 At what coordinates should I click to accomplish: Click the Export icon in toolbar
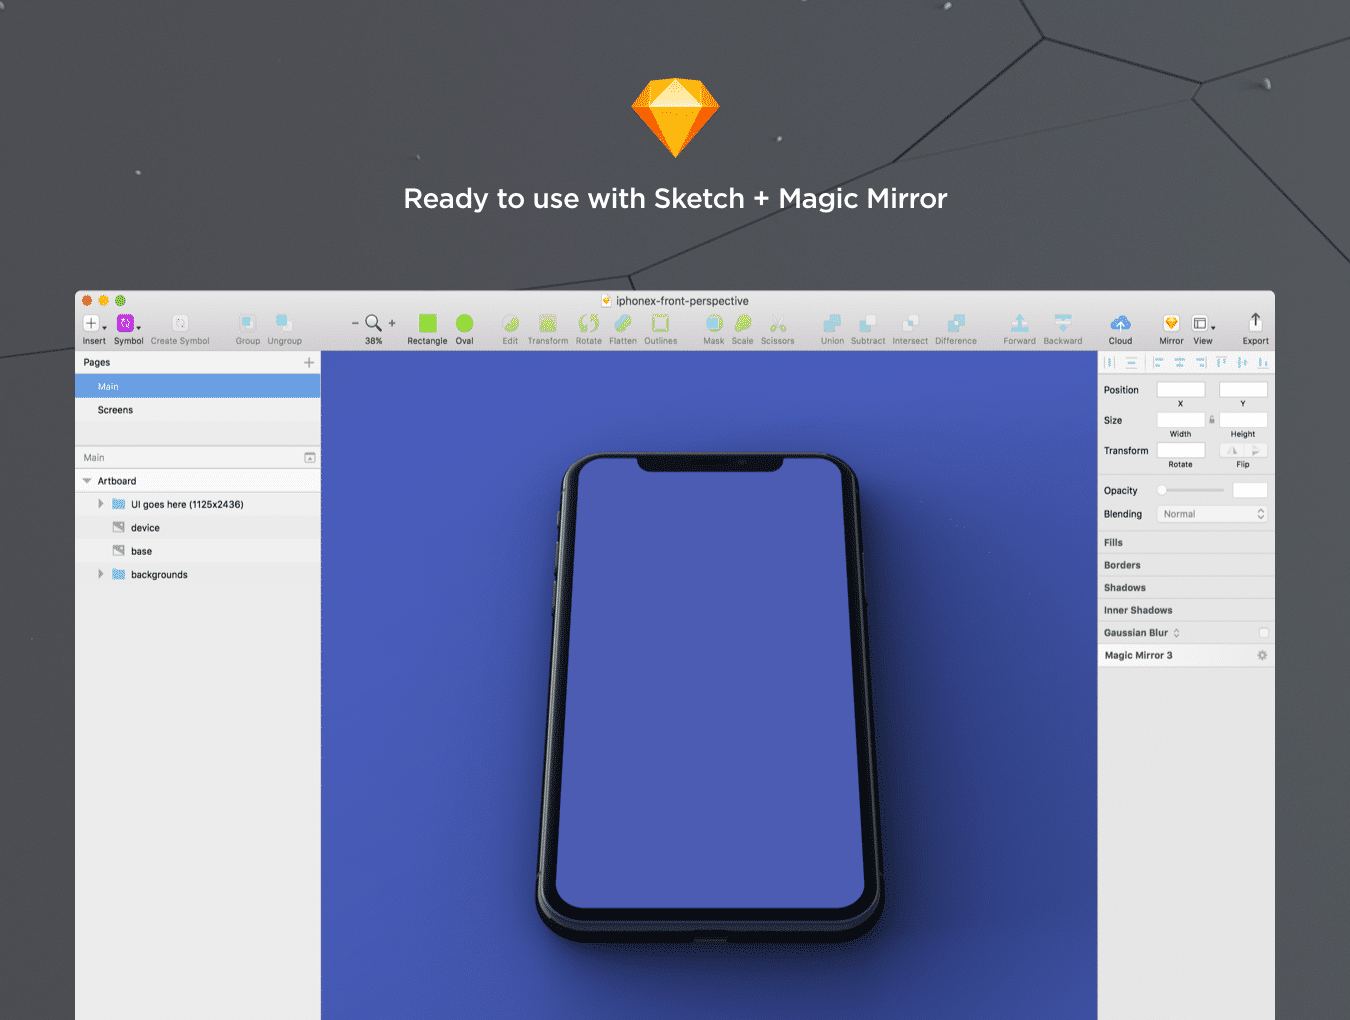[1255, 322]
